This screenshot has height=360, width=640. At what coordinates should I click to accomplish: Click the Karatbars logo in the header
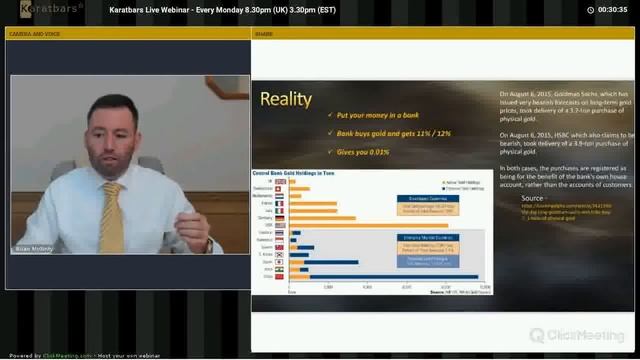[51, 9]
